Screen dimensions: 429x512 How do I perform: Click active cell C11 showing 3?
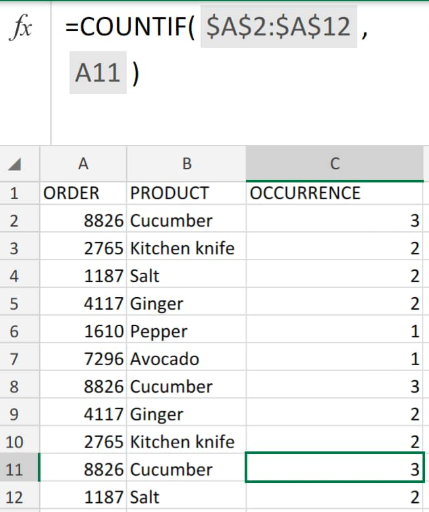[335, 468]
